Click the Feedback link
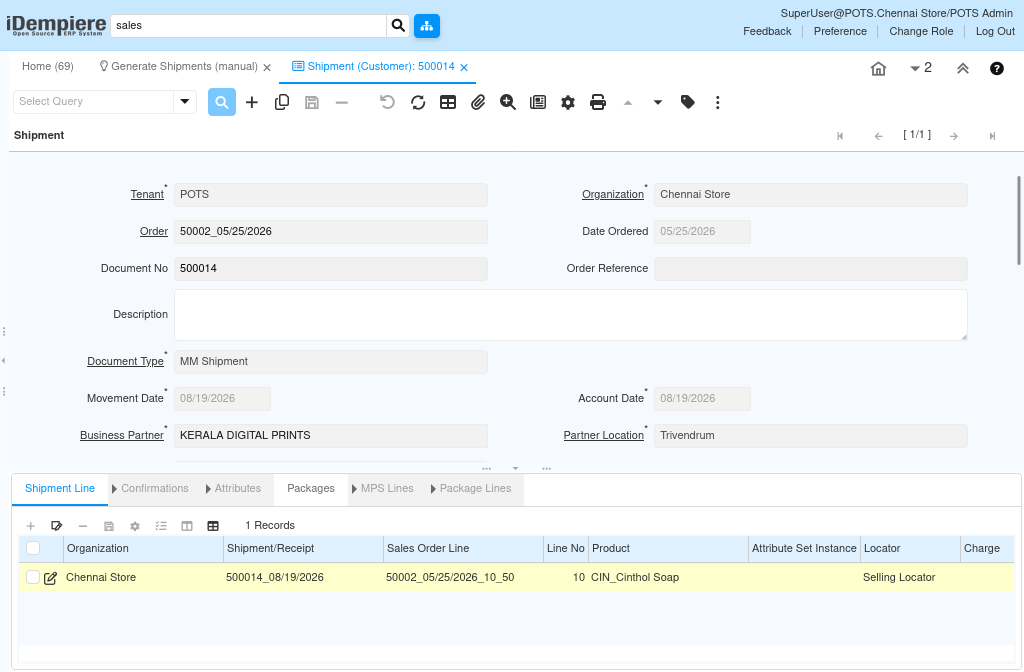1024x672 pixels. [767, 31]
